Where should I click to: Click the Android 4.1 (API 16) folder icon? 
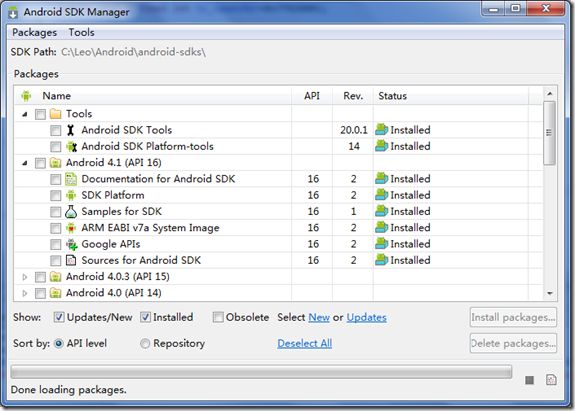coord(55,163)
